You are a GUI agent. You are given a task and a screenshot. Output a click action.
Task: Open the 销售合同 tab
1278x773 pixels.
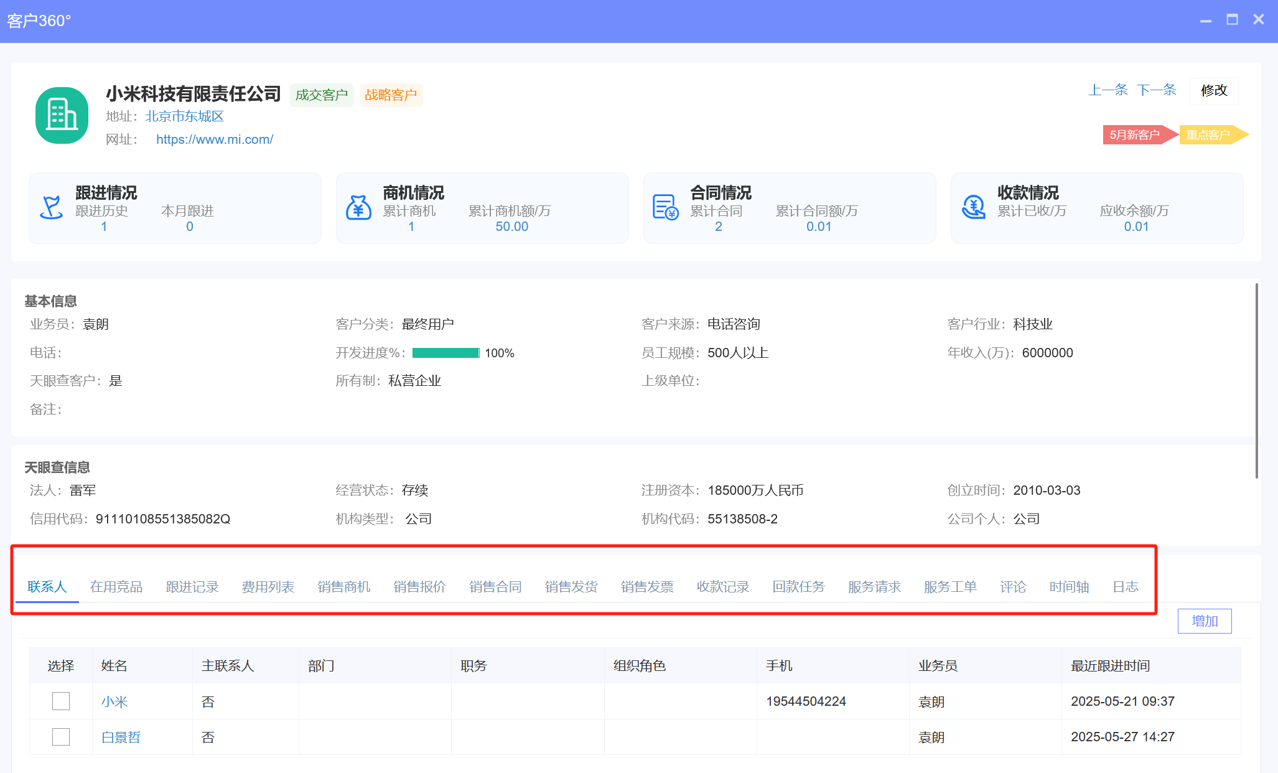pos(496,587)
